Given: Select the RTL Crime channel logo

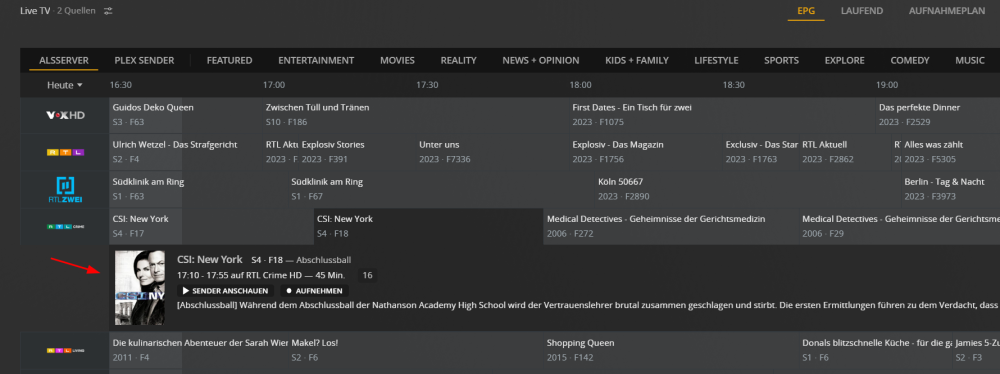Looking at the screenshot, I should pos(65,227).
